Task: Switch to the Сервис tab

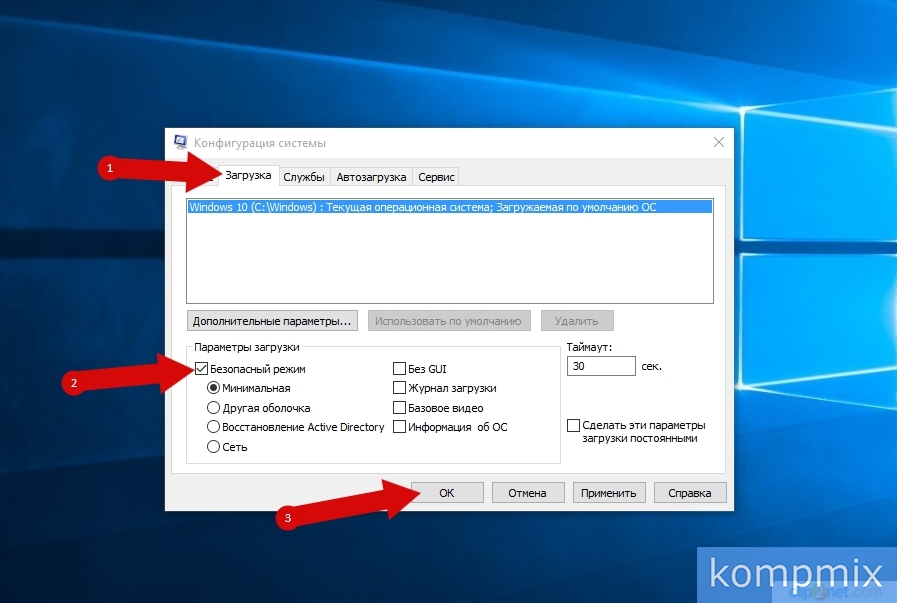Action: (436, 177)
